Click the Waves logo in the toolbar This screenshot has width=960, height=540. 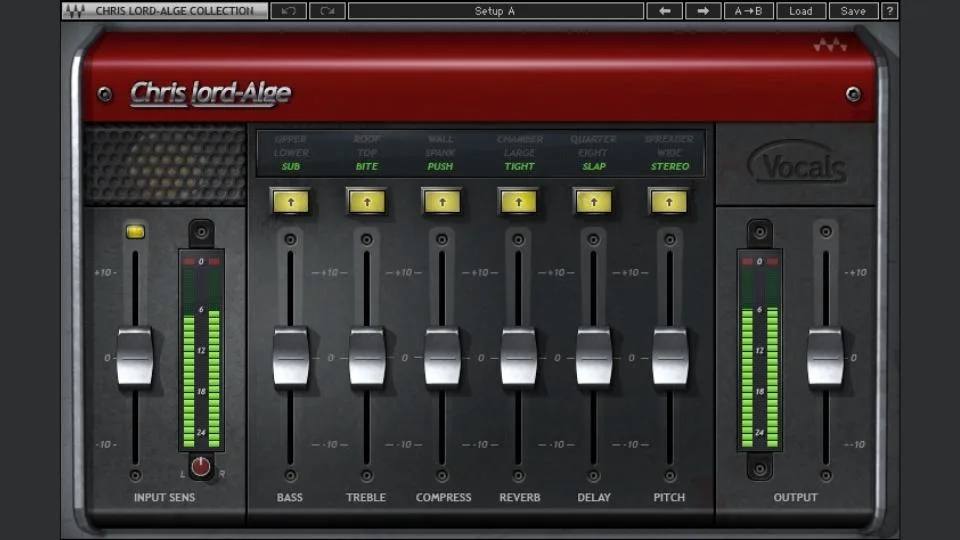(x=75, y=11)
